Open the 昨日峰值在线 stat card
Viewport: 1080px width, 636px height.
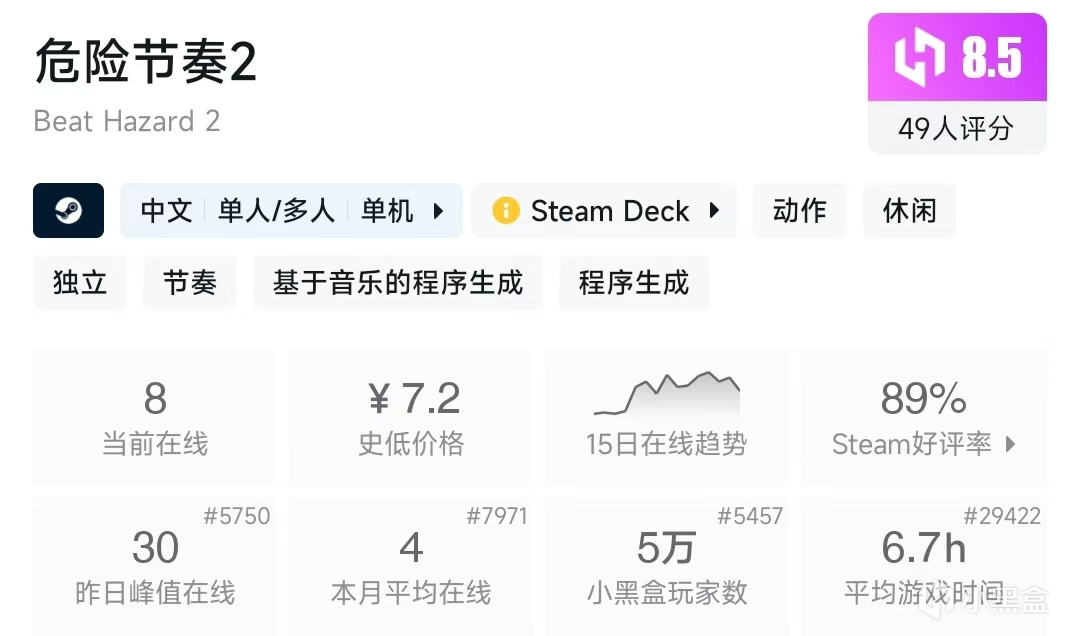click(155, 566)
